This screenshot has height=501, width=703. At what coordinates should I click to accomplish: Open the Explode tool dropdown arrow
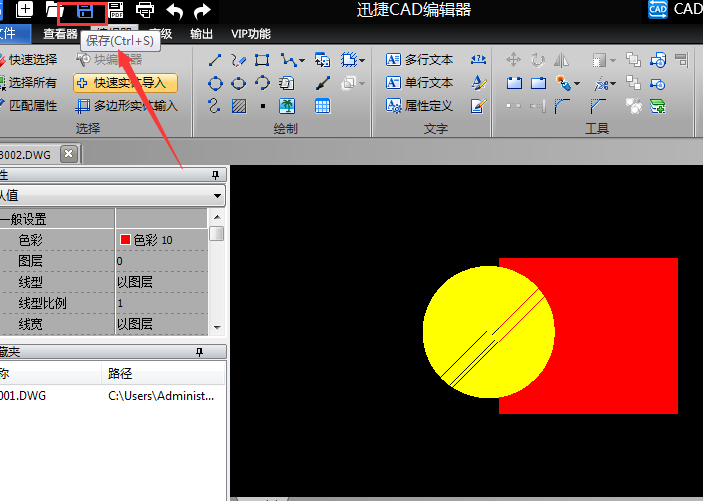click(577, 83)
